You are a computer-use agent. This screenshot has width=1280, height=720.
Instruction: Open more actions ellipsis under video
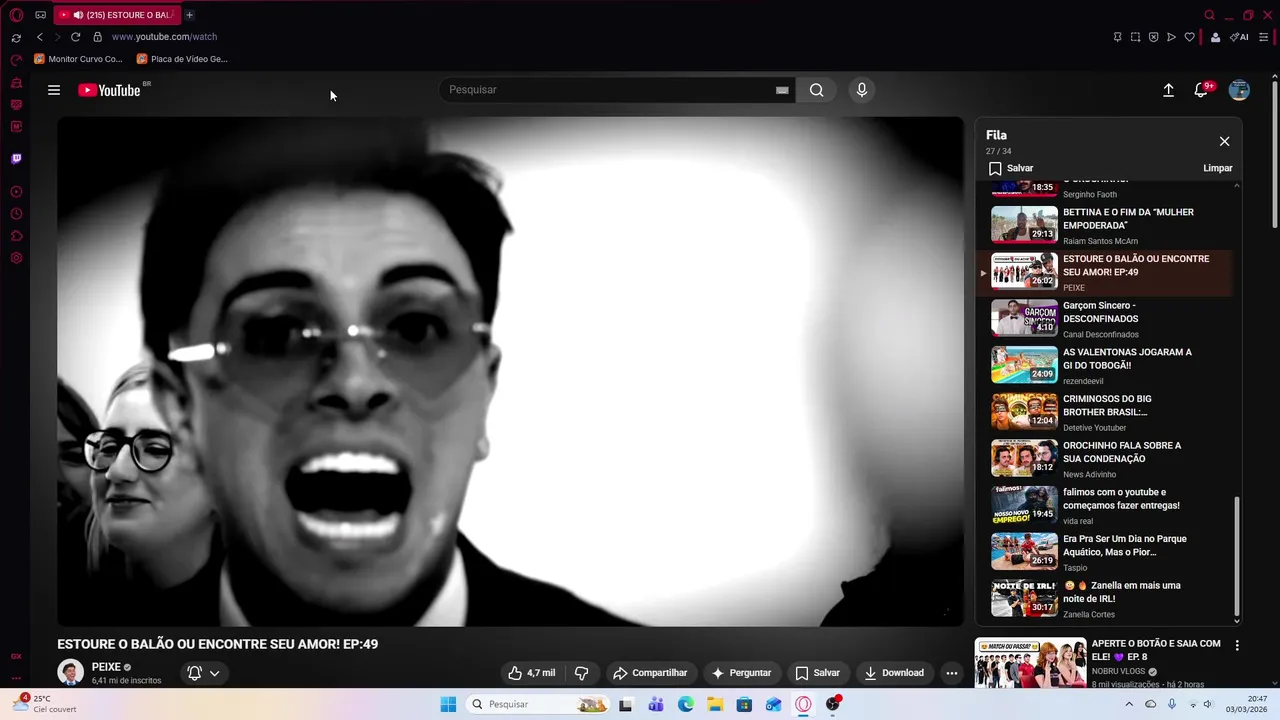click(x=952, y=673)
